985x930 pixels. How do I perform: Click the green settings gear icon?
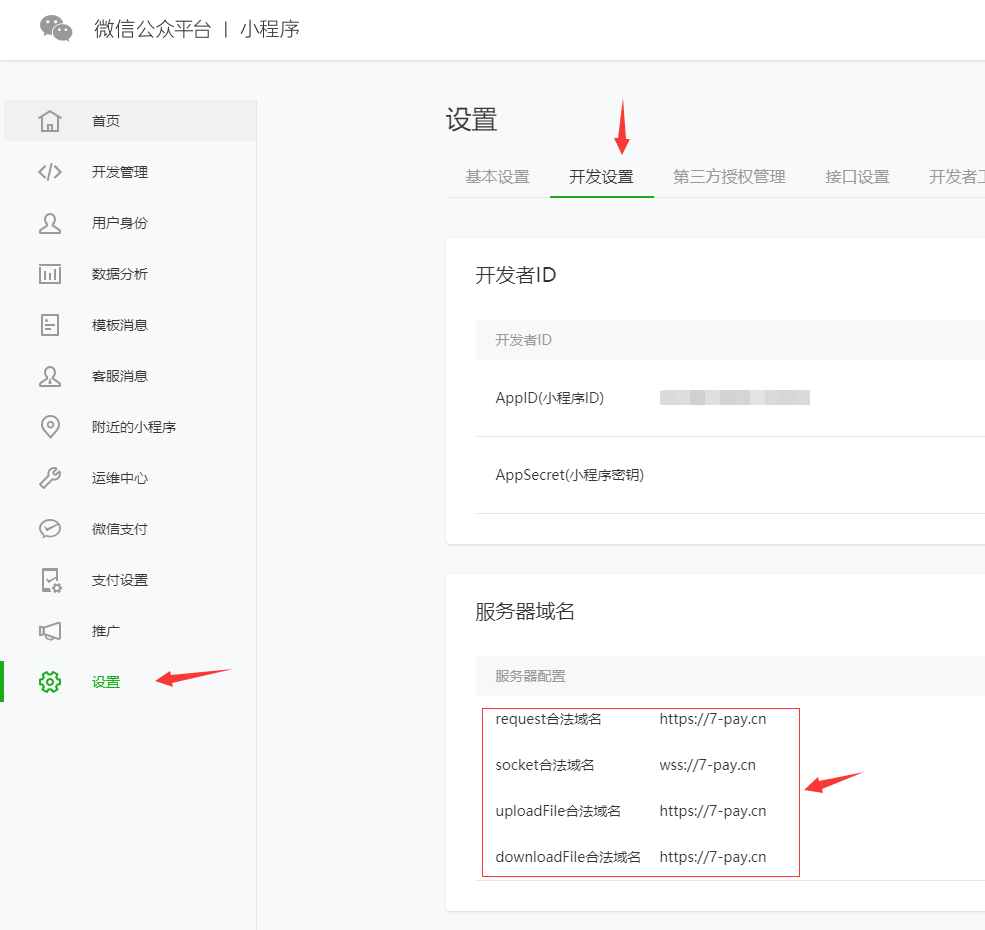click(50, 682)
